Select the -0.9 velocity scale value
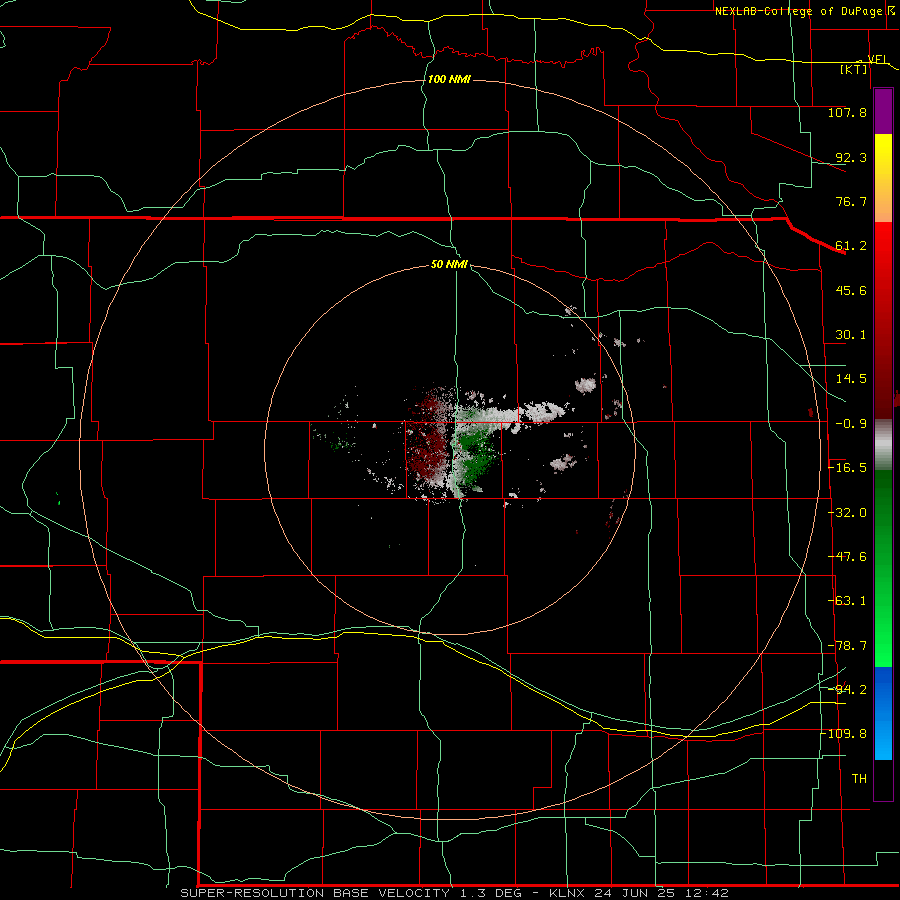 click(x=851, y=424)
